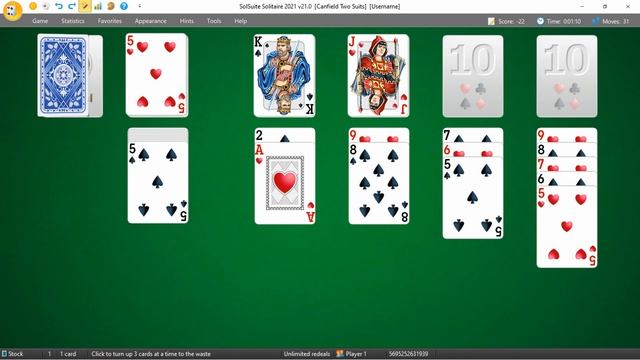Image resolution: width=640 pixels, height=360 pixels.
Task: Click the game number 5695252631939
Action: pyautogui.click(x=408, y=354)
